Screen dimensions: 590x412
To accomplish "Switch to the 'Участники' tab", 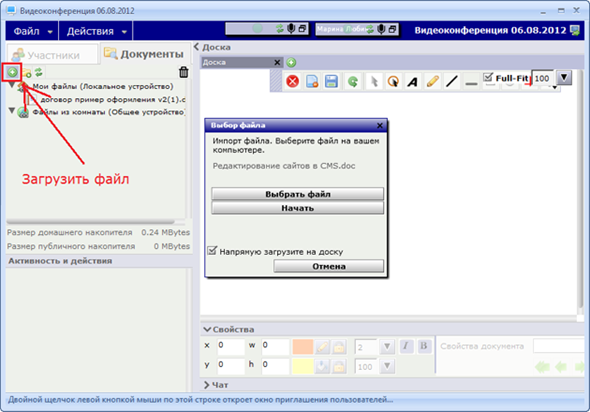I will (x=52, y=55).
